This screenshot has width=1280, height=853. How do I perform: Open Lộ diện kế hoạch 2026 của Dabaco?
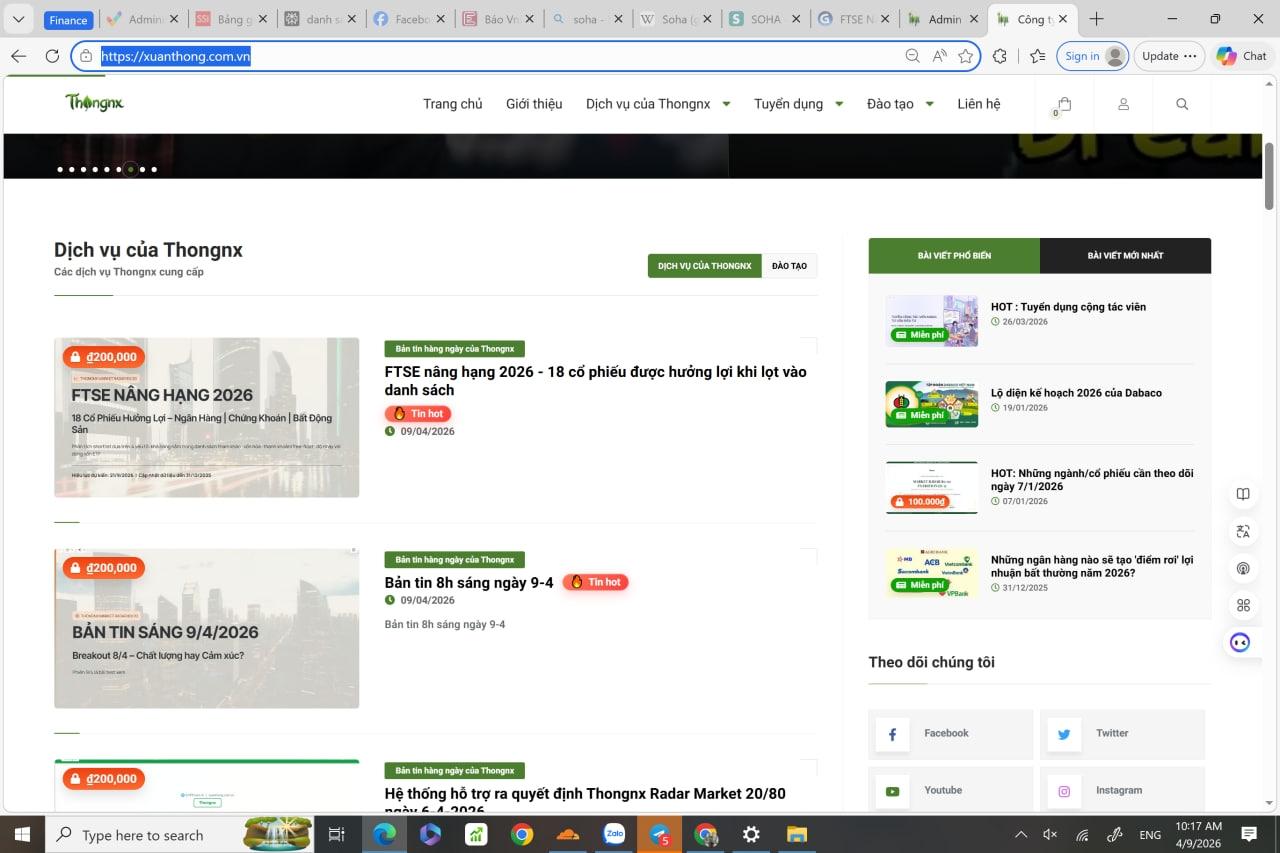(1076, 393)
